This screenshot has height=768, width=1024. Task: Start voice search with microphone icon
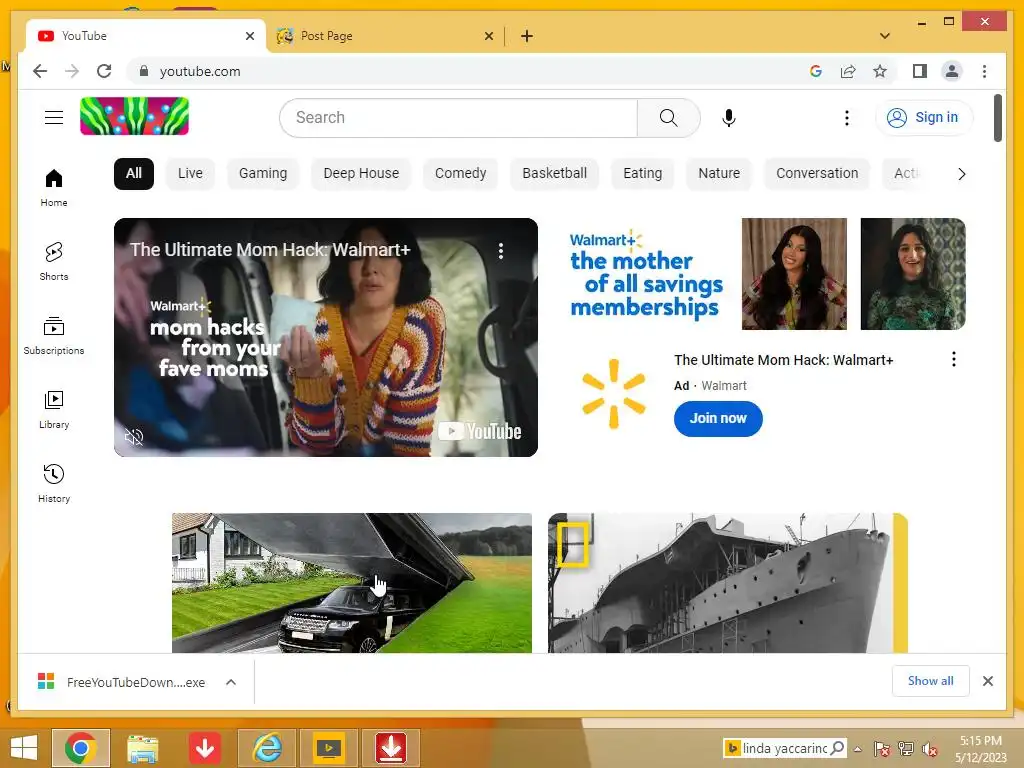coord(729,118)
